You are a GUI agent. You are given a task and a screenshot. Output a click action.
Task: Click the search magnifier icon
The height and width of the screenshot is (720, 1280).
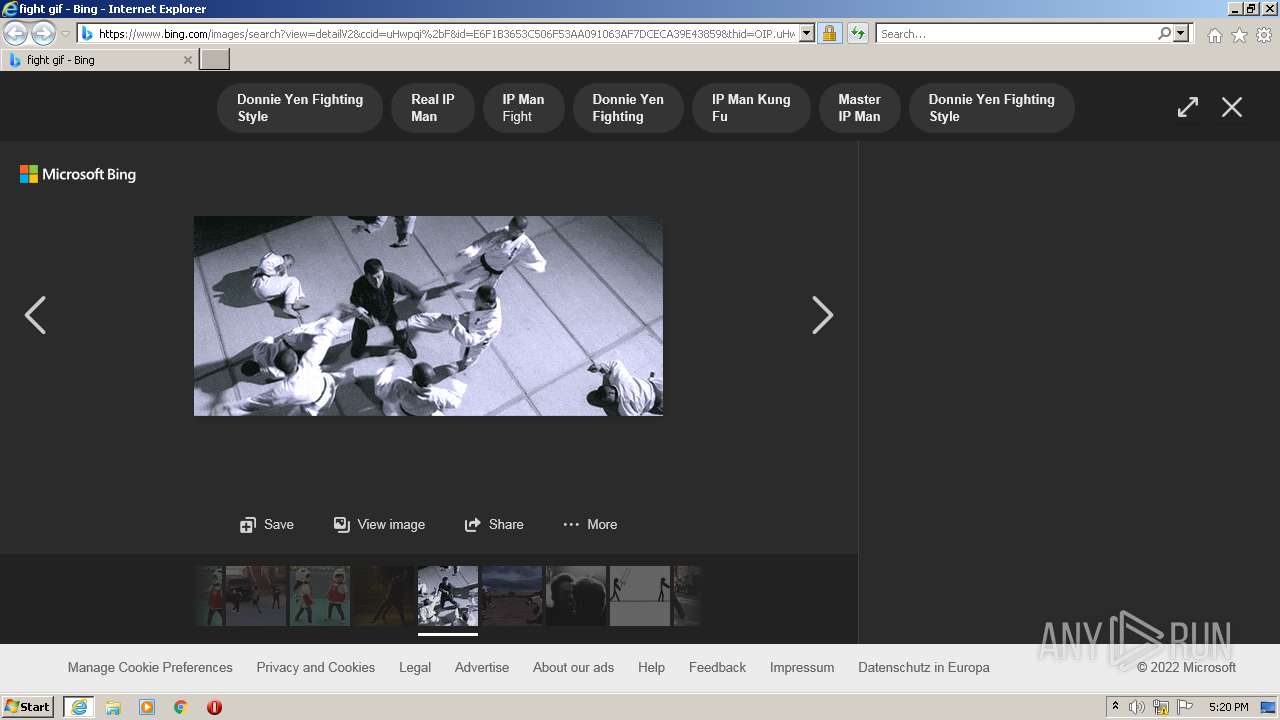click(1164, 34)
